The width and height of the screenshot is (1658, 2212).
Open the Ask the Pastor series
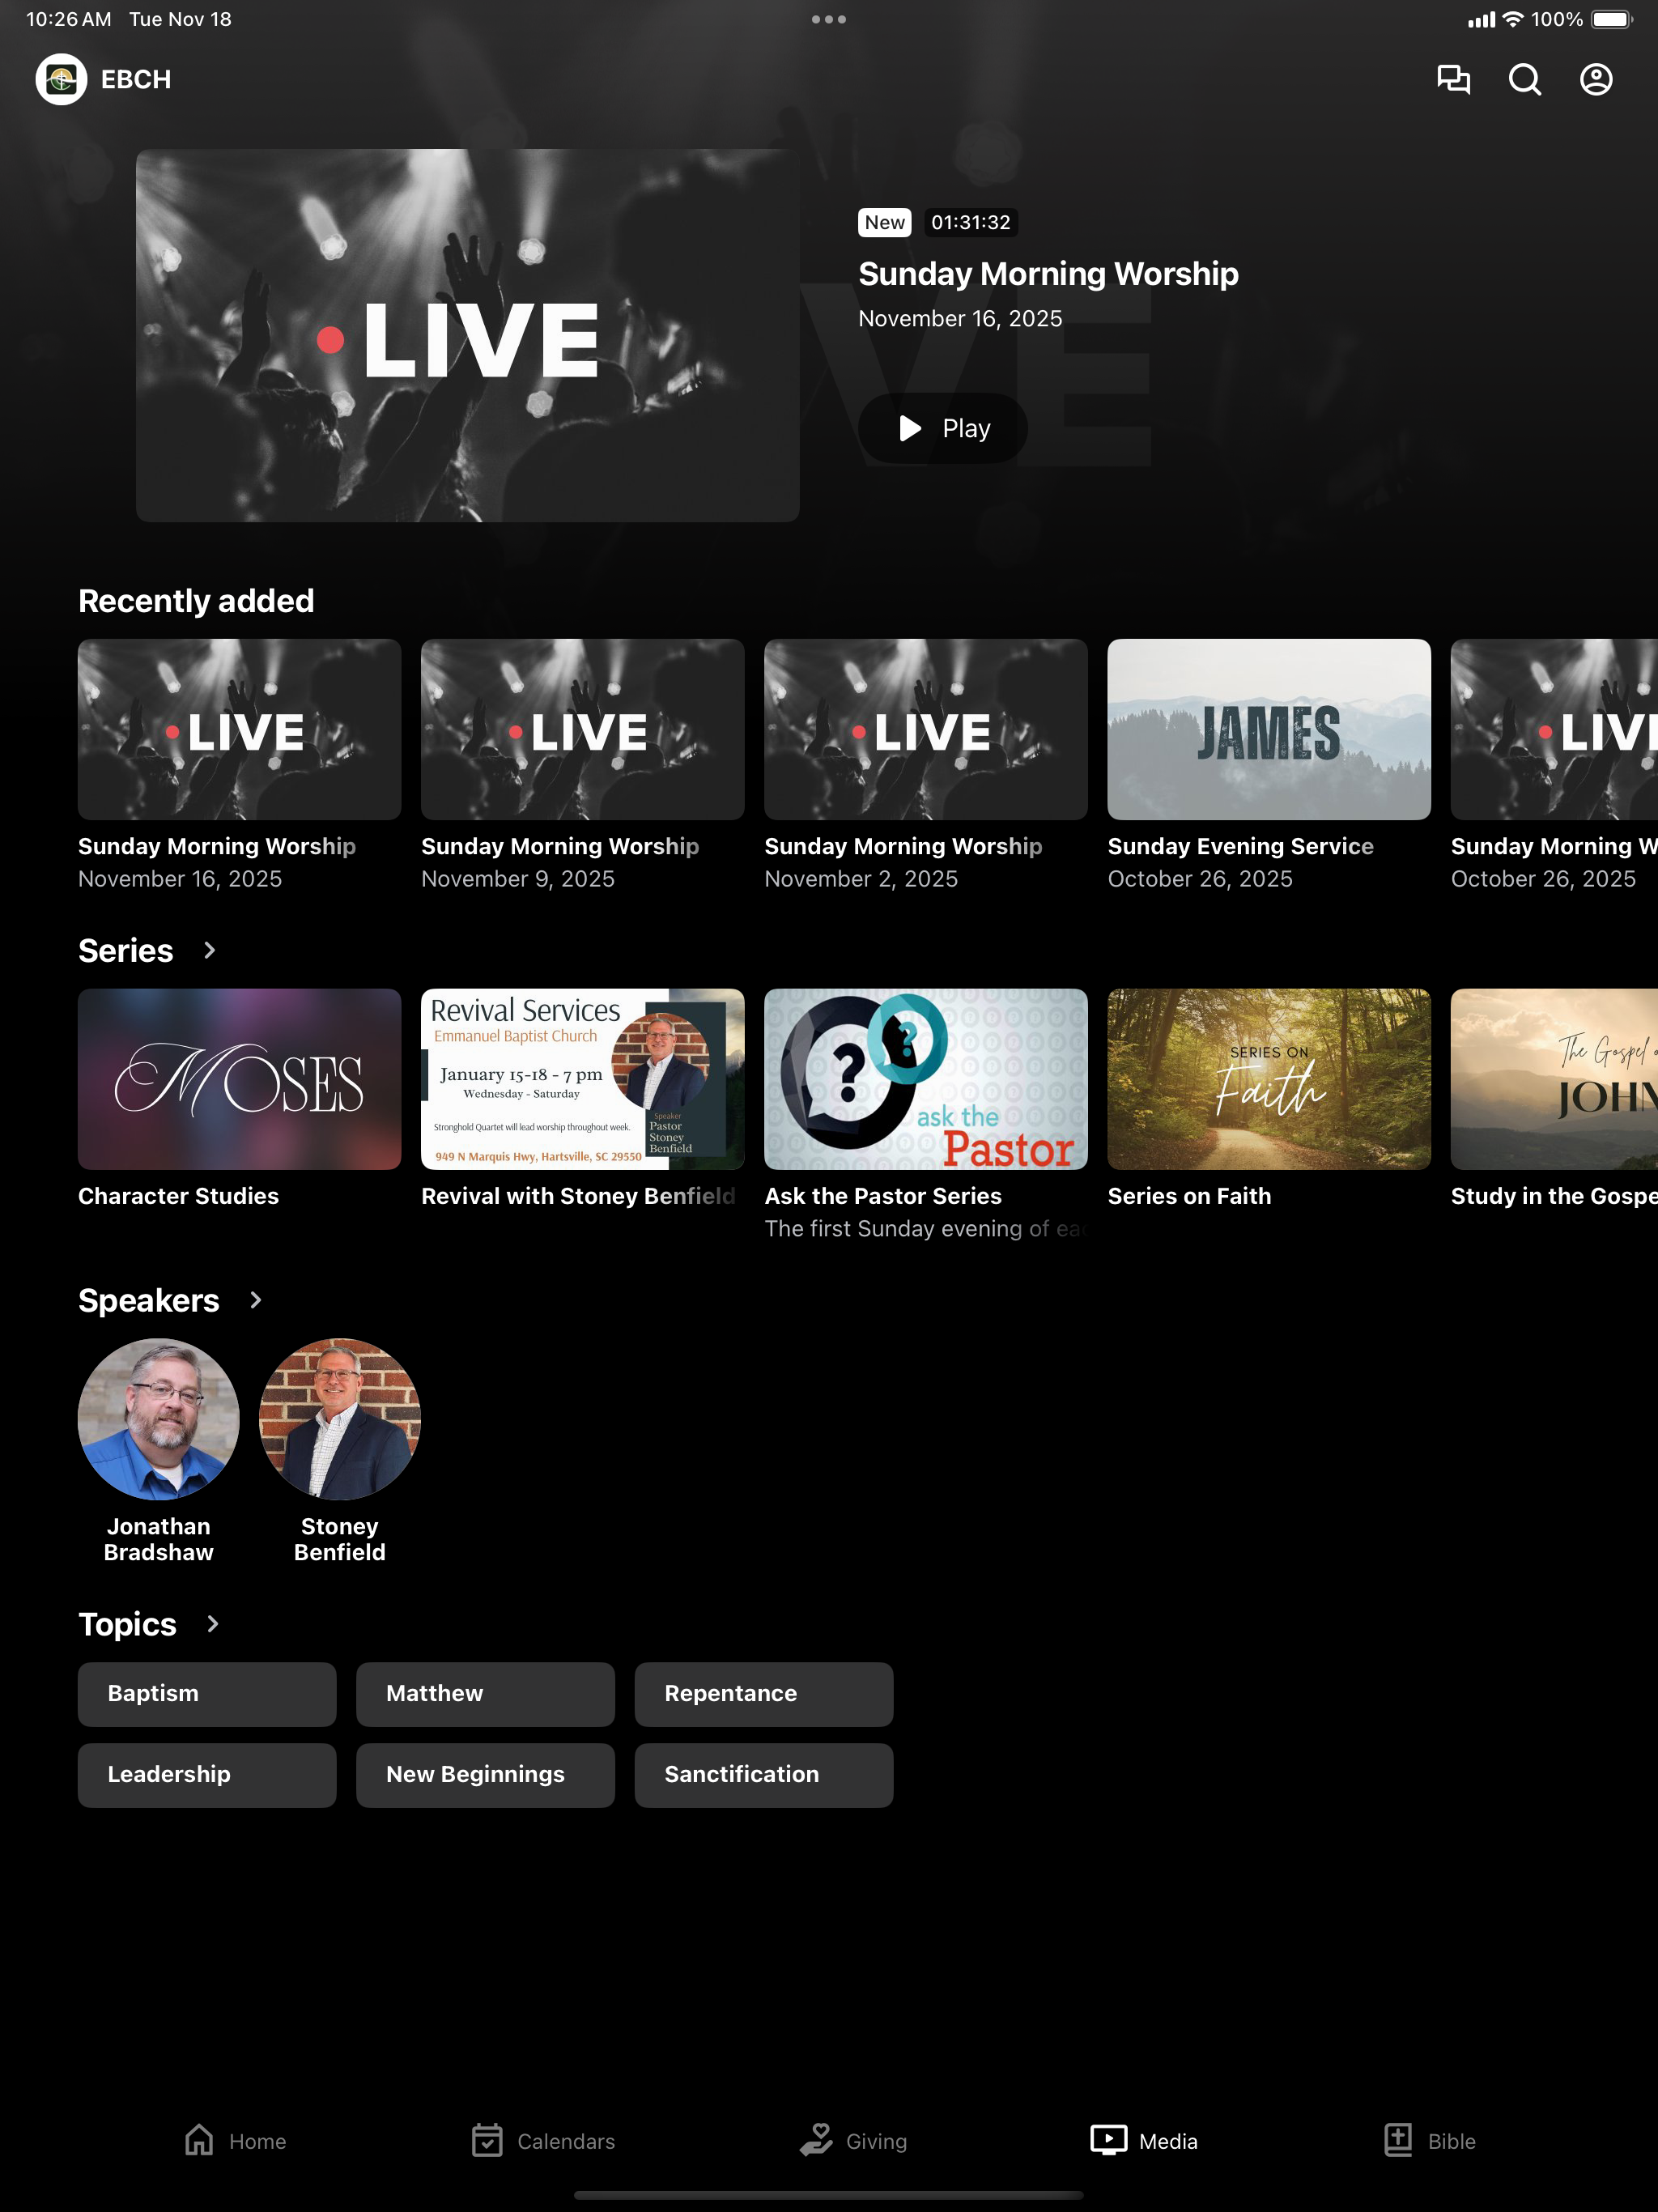pos(925,1079)
